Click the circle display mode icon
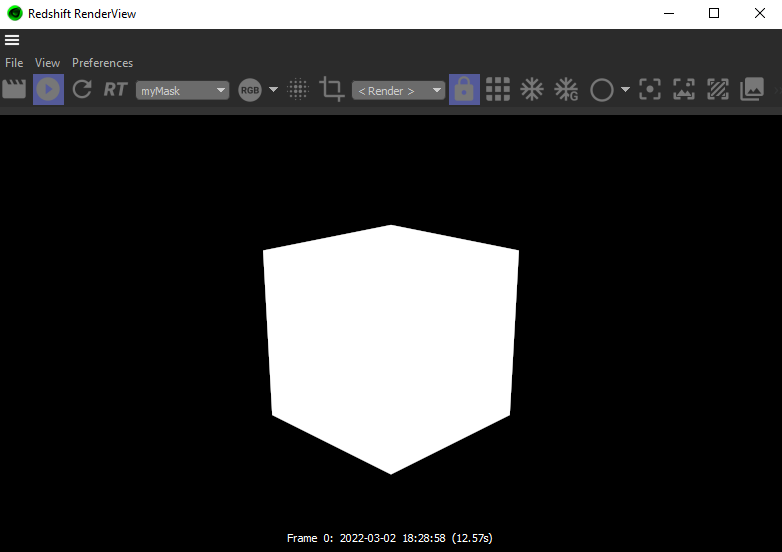The height and width of the screenshot is (552, 782). 601,91
